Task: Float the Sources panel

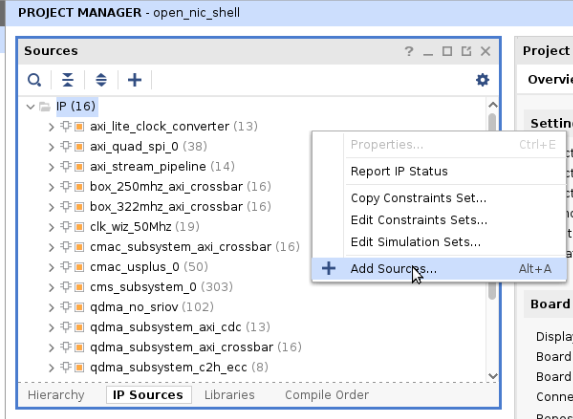Action: click(466, 51)
